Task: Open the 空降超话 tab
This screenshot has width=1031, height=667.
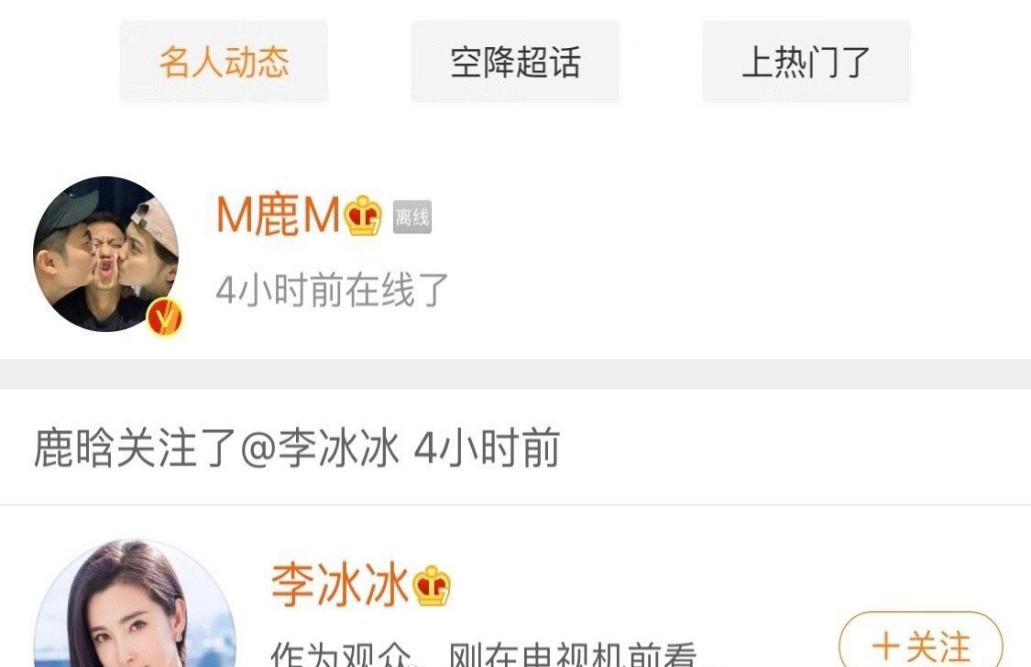Action: [515, 62]
